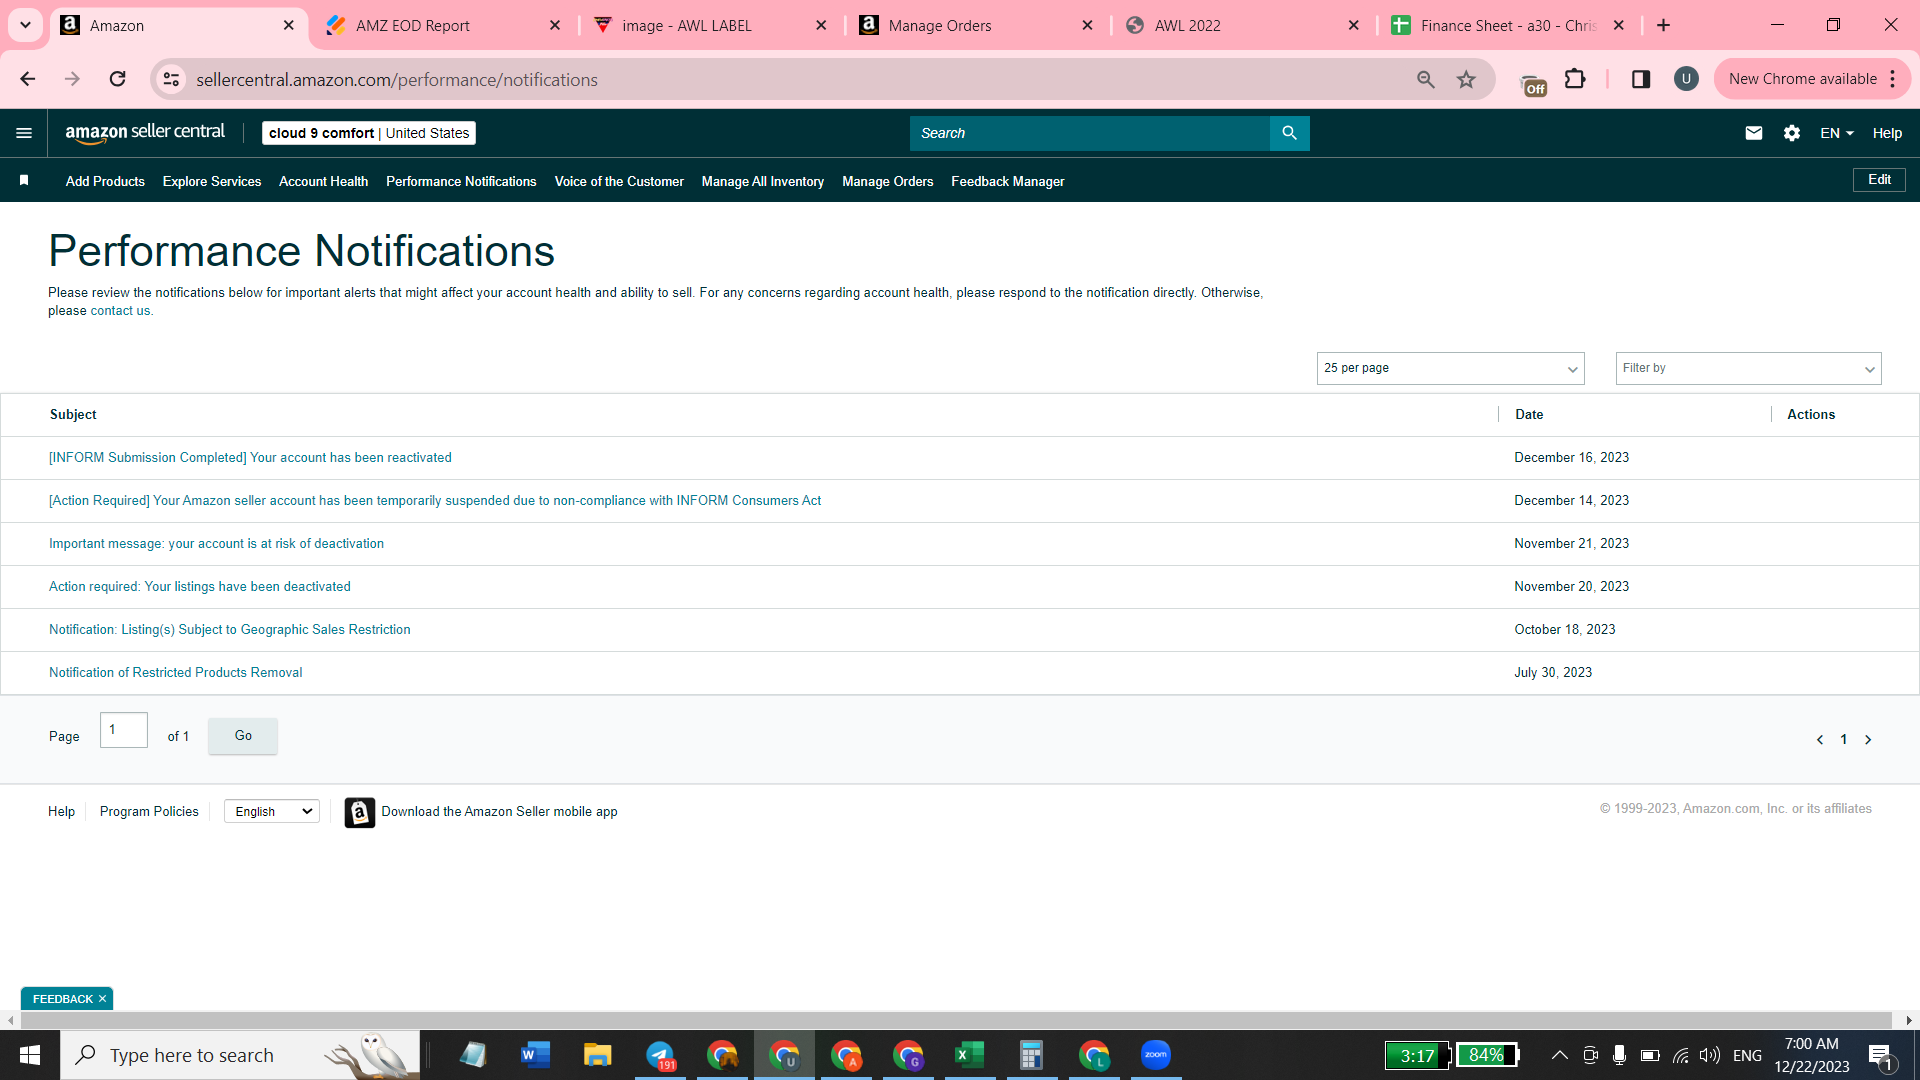Image resolution: width=1920 pixels, height=1080 pixels.
Task: Go to the previous notifications page arrow
Action: (x=1820, y=740)
